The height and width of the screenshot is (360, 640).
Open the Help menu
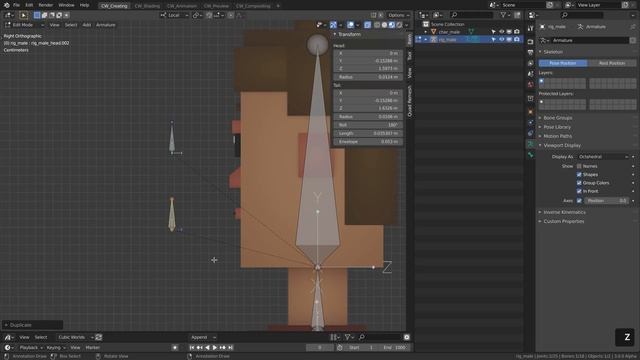pyautogui.click(x=84, y=5)
